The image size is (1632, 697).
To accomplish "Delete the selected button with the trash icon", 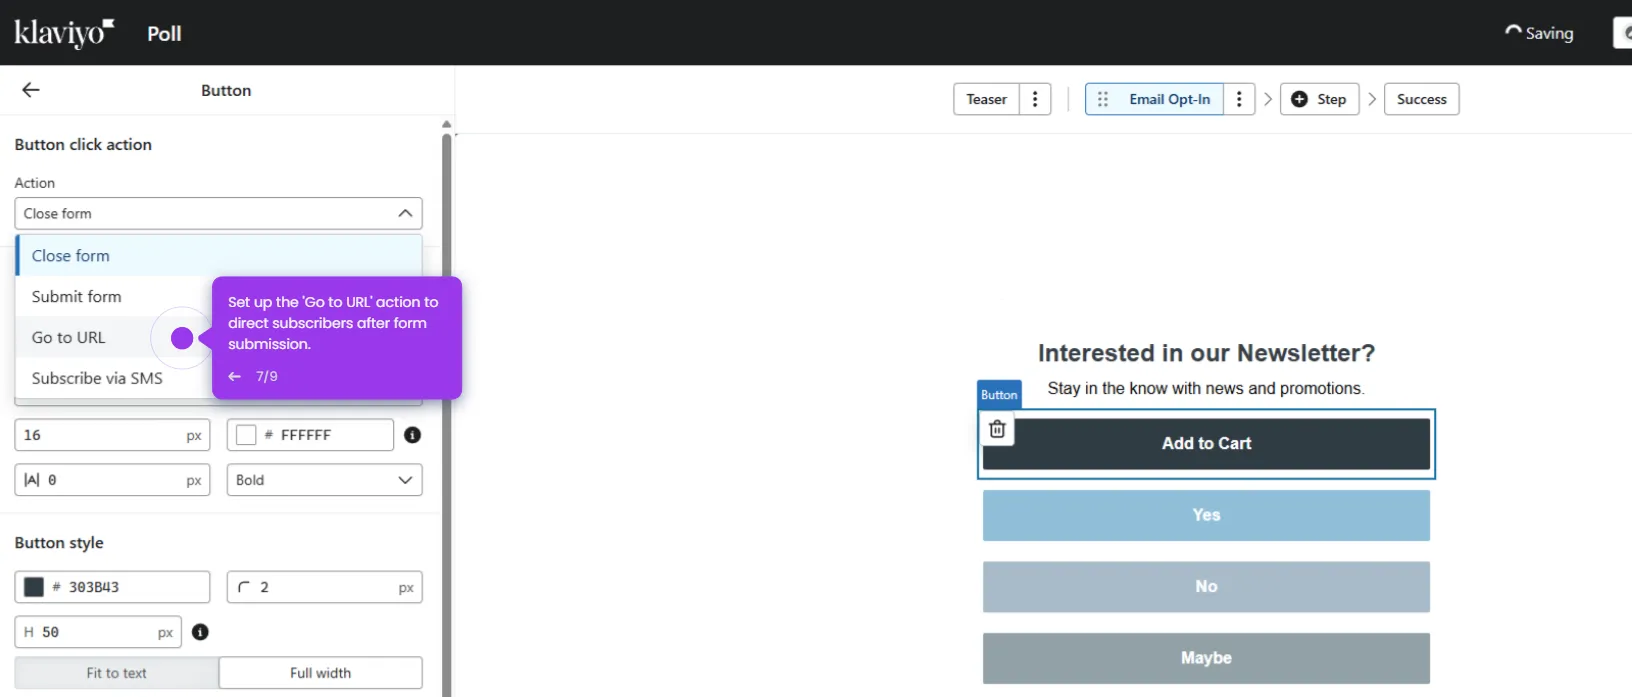I will (997, 429).
